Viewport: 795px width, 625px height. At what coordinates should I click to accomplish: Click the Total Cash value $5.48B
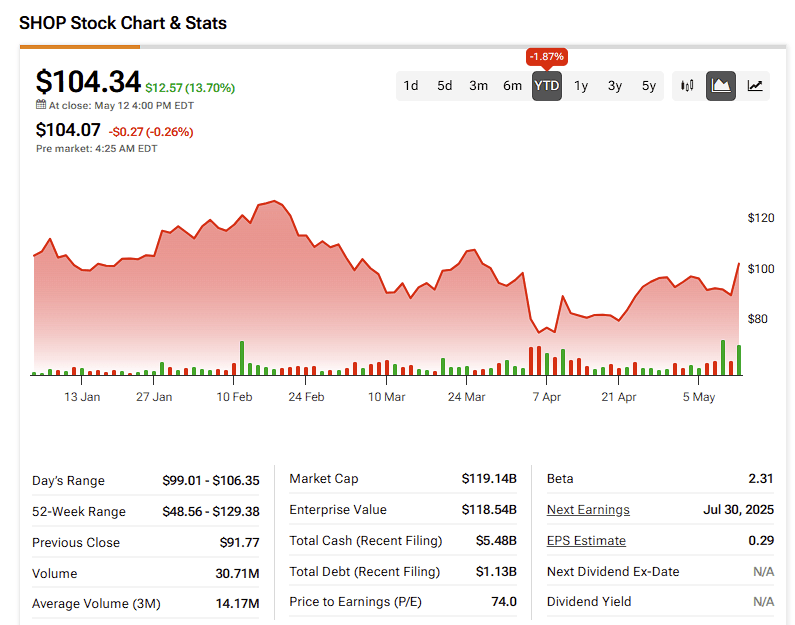pyautogui.click(x=496, y=540)
